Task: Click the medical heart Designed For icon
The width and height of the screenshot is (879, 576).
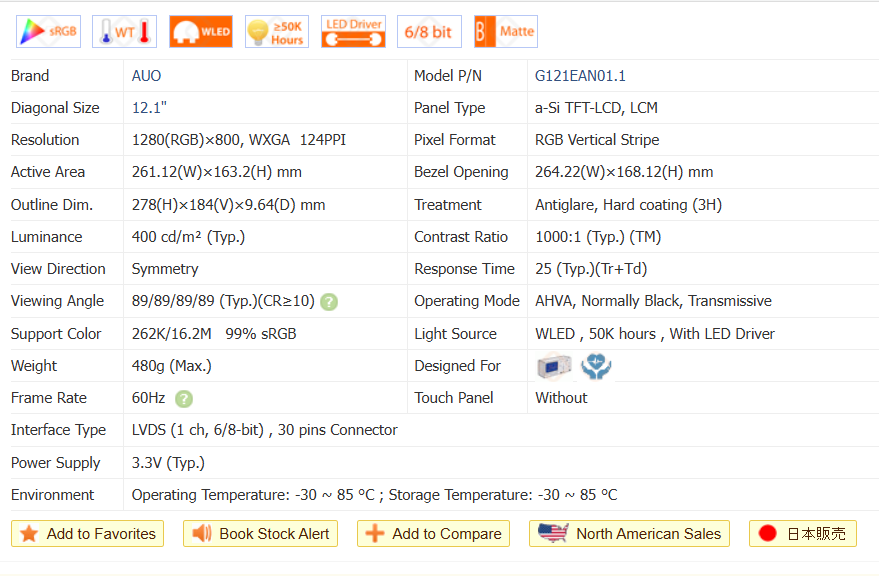Action: (x=597, y=367)
